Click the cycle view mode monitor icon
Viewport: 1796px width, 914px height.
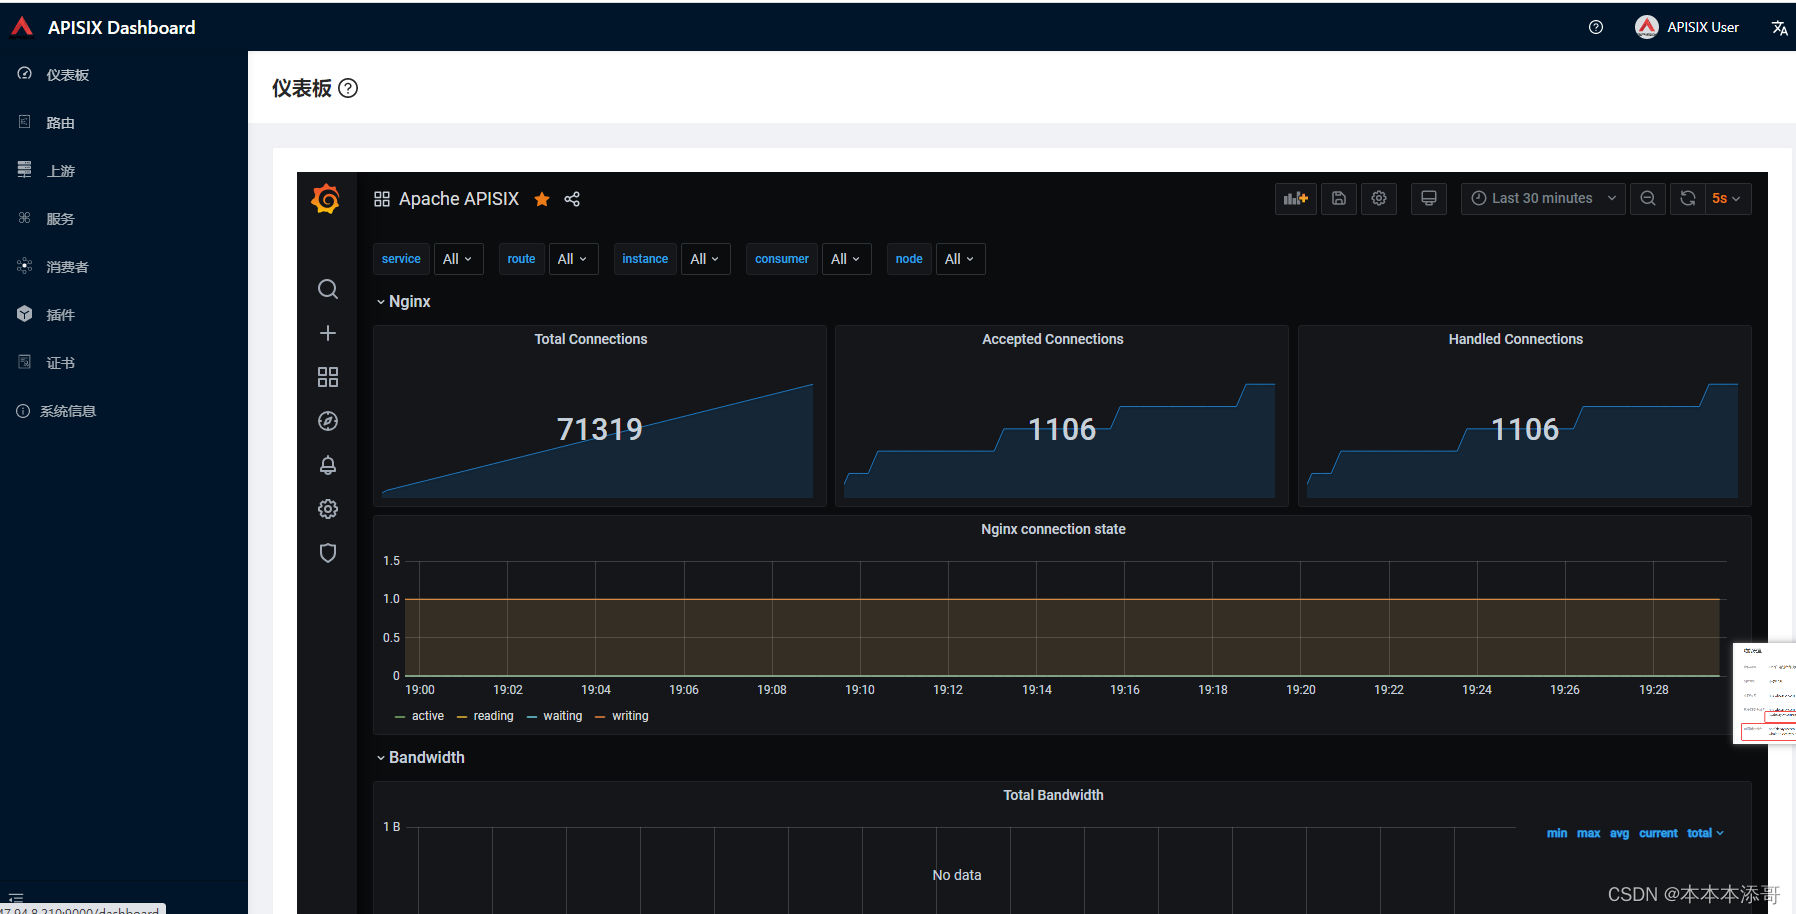[1429, 198]
